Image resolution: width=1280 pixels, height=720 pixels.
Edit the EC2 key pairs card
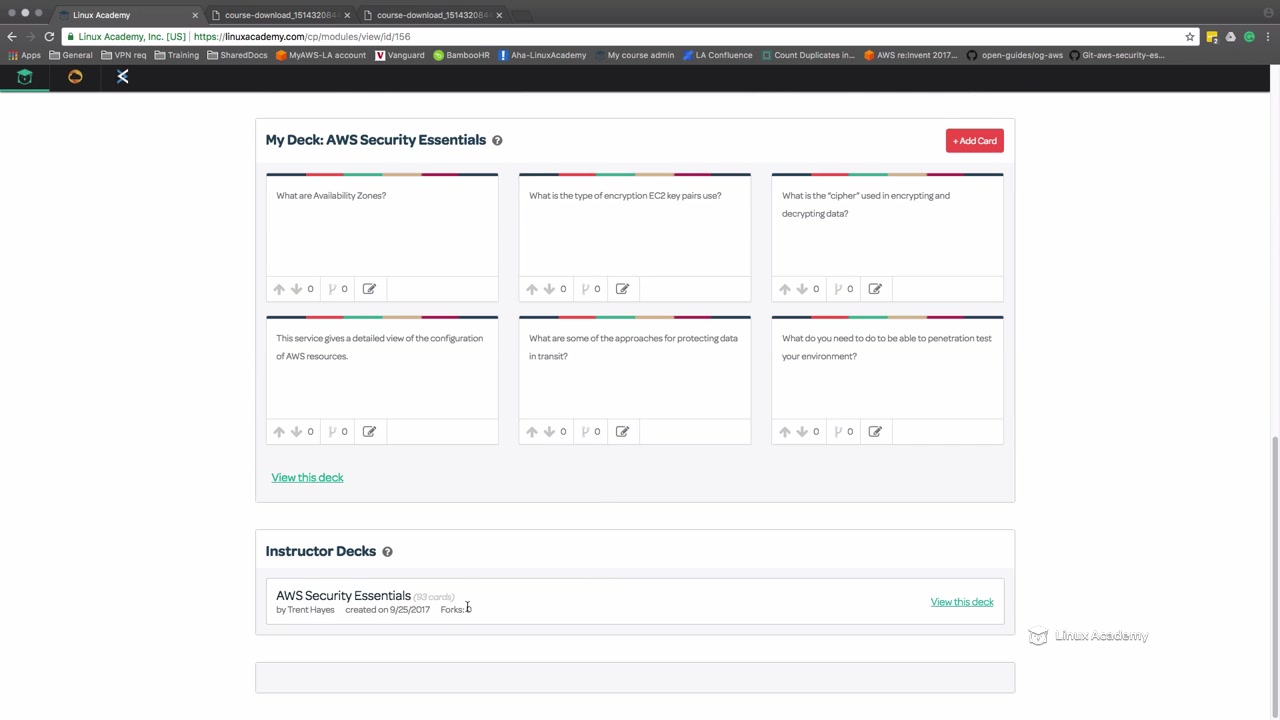tap(622, 289)
